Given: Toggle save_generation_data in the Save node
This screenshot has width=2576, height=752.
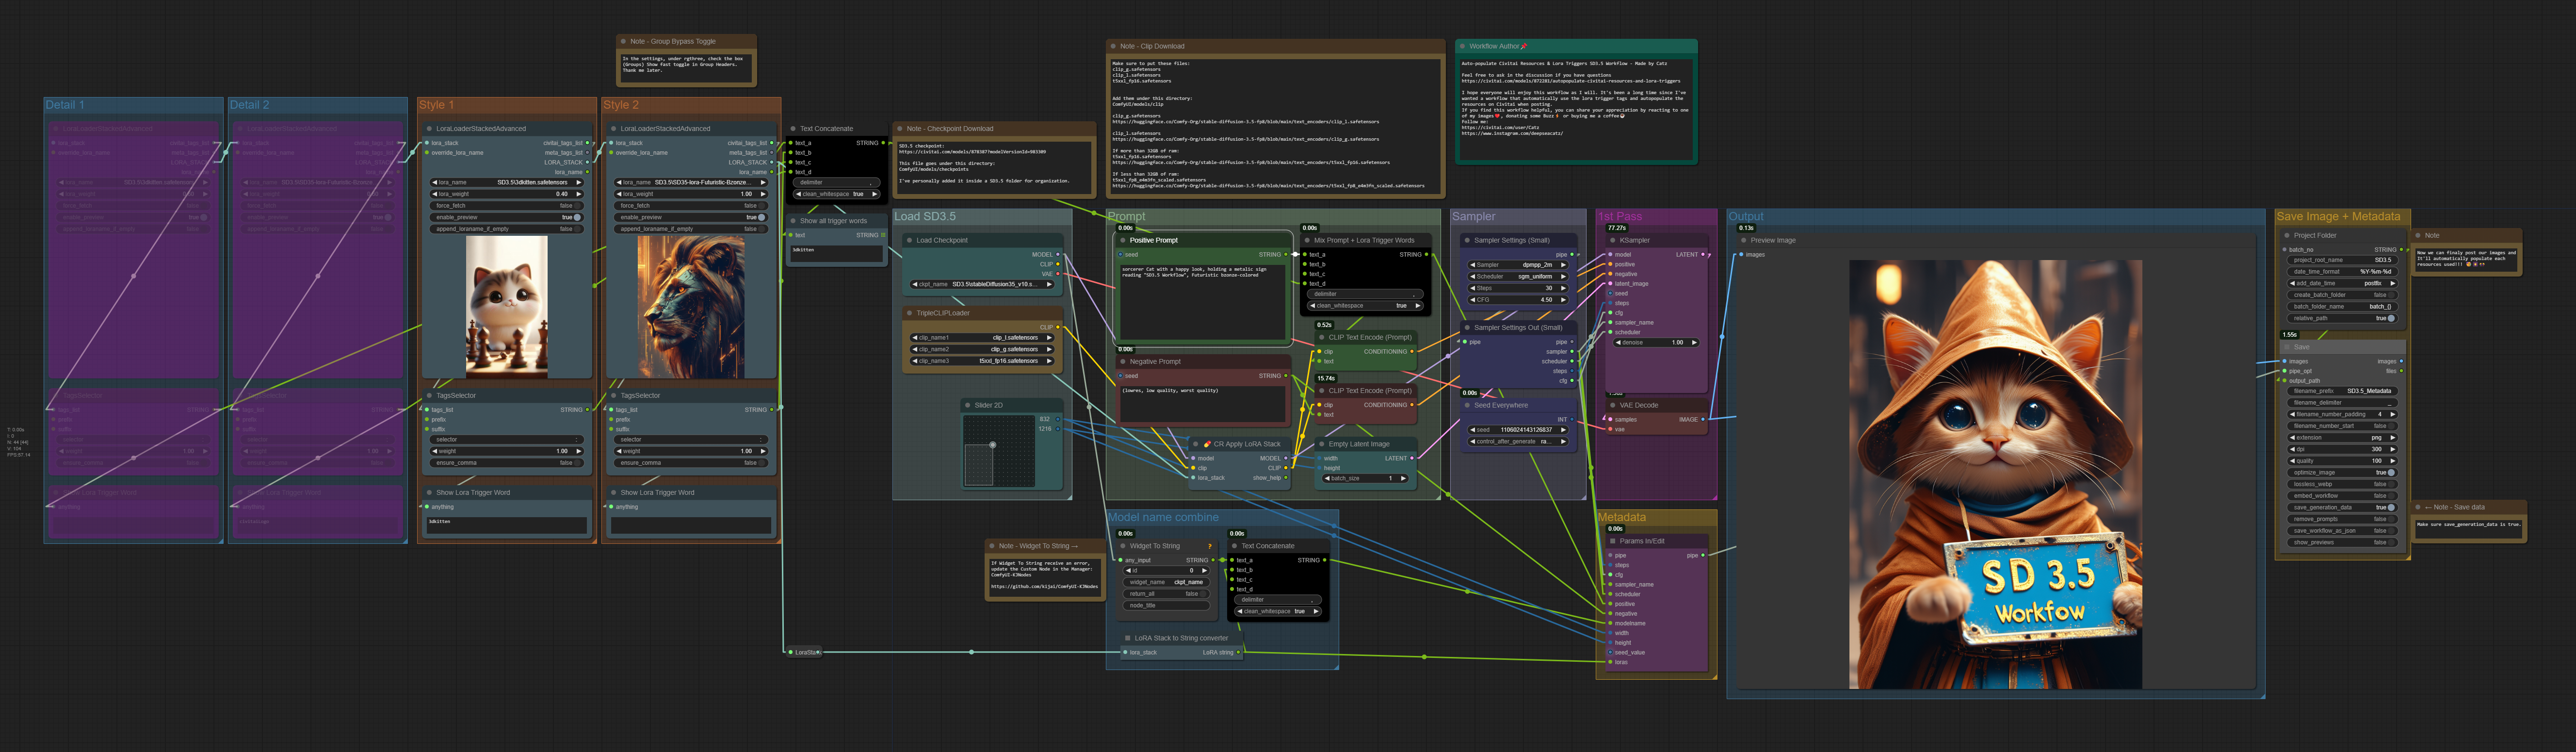Looking at the screenshot, I should 2344,507.
